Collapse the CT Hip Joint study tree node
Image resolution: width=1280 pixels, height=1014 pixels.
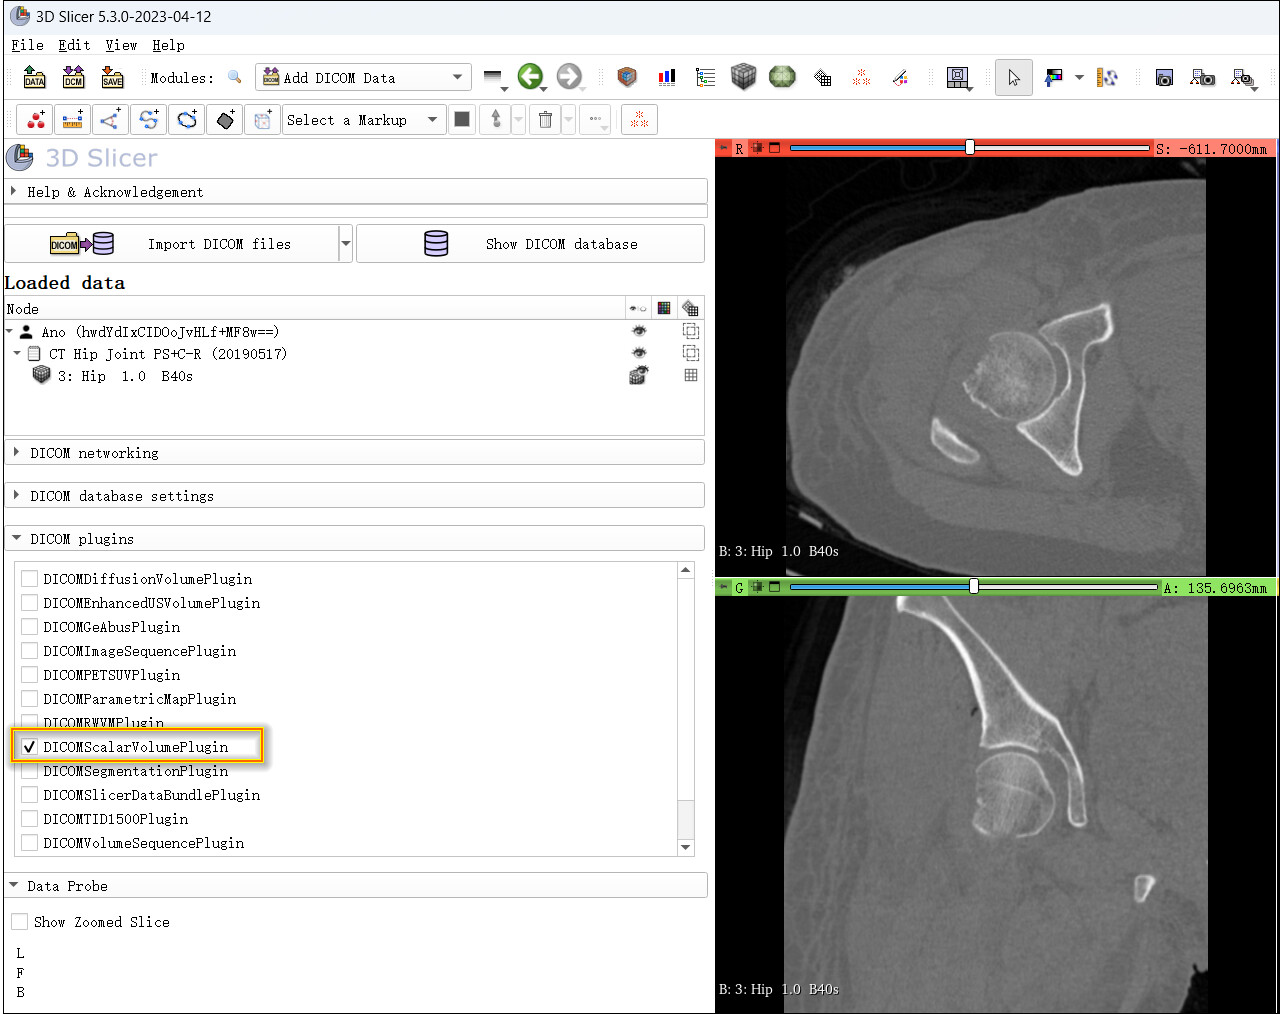coord(17,353)
